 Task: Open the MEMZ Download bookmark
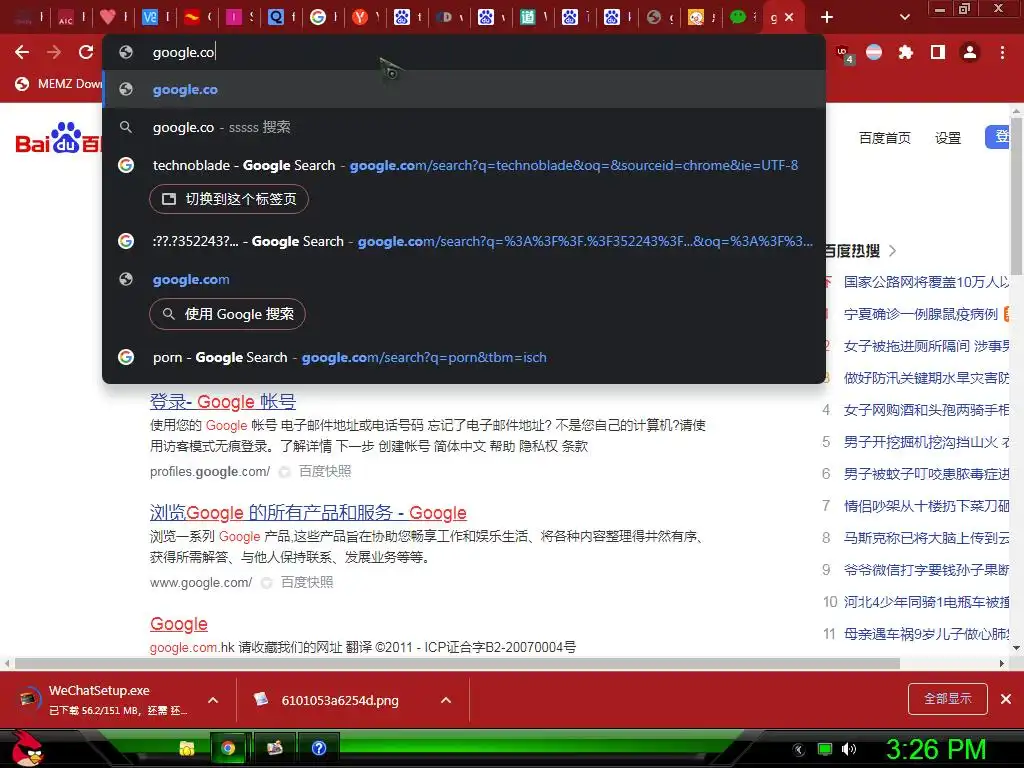[59, 84]
